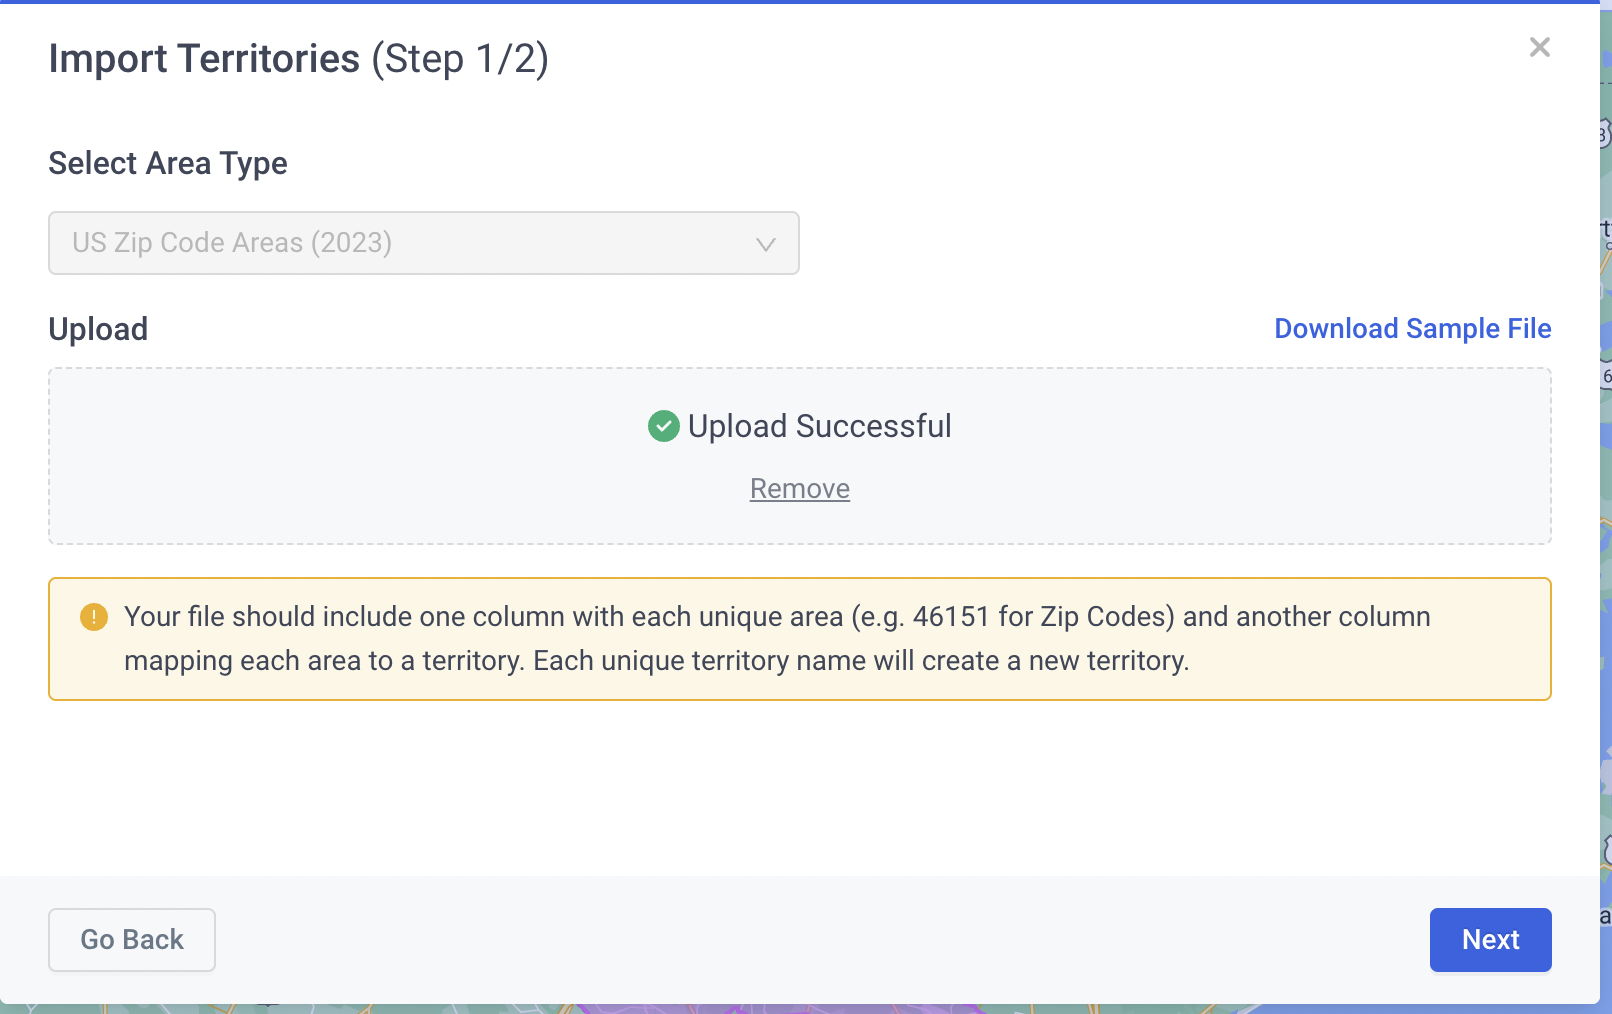Expand the area type chevron arrow
This screenshot has width=1612, height=1014.
[x=766, y=244]
